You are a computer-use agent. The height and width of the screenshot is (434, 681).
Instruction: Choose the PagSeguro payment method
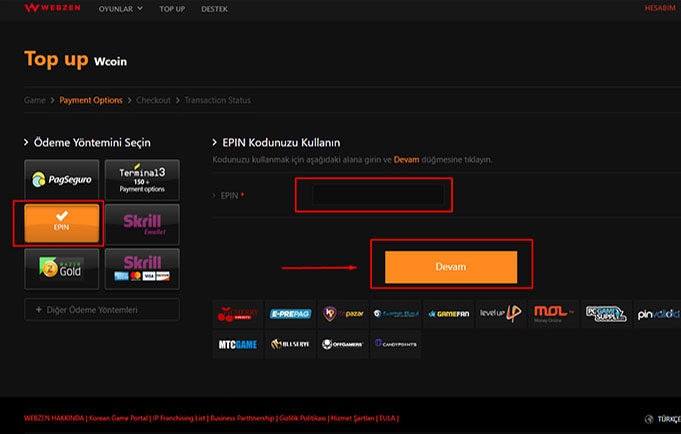pos(62,179)
